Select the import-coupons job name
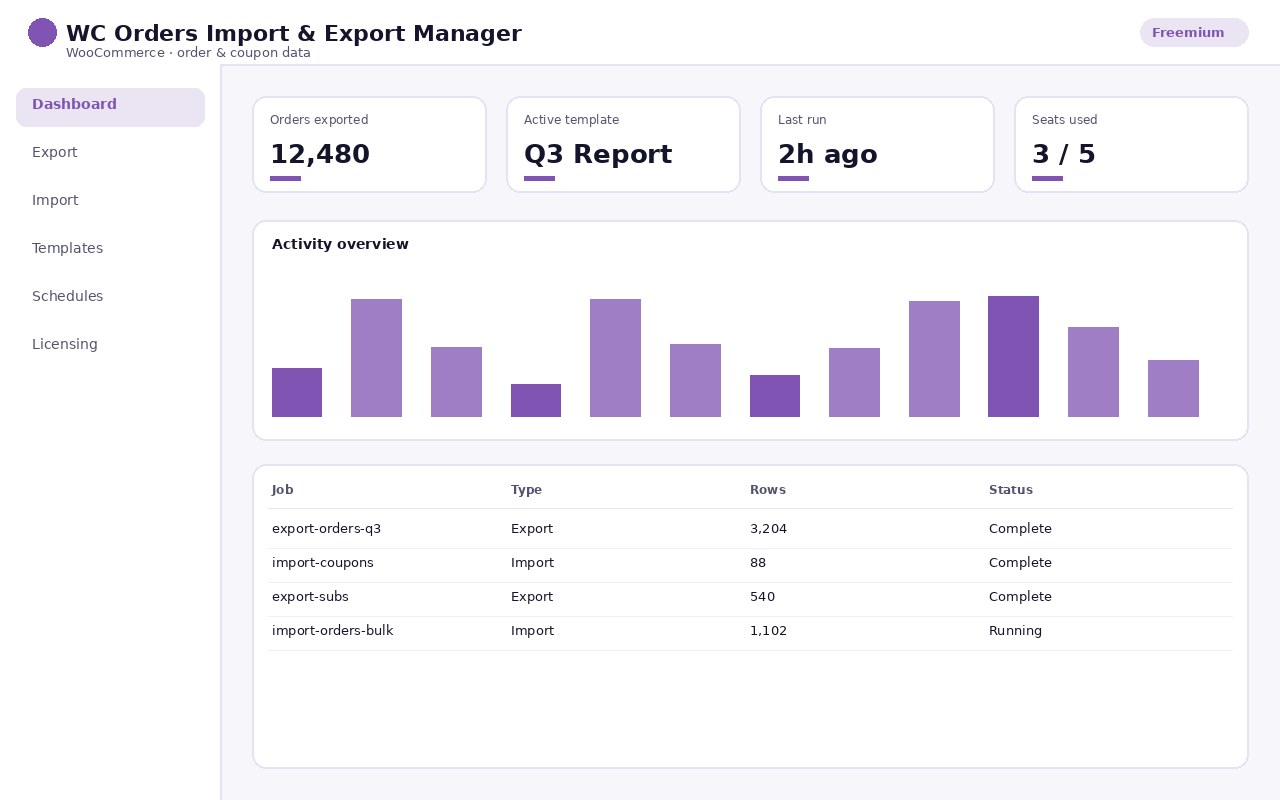The image size is (1280, 800). click(x=323, y=563)
